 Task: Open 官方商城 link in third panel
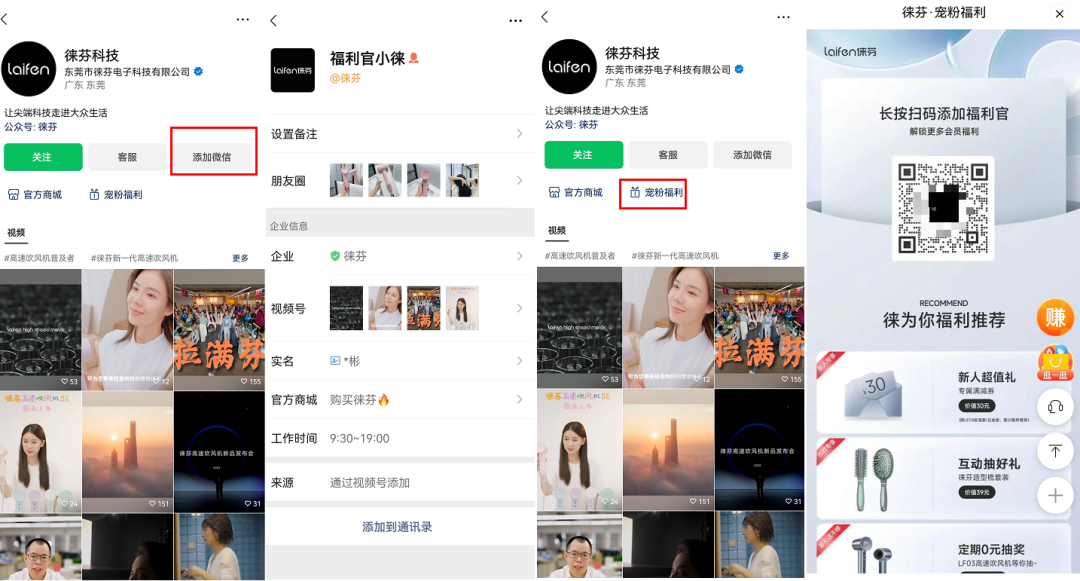[576, 193]
